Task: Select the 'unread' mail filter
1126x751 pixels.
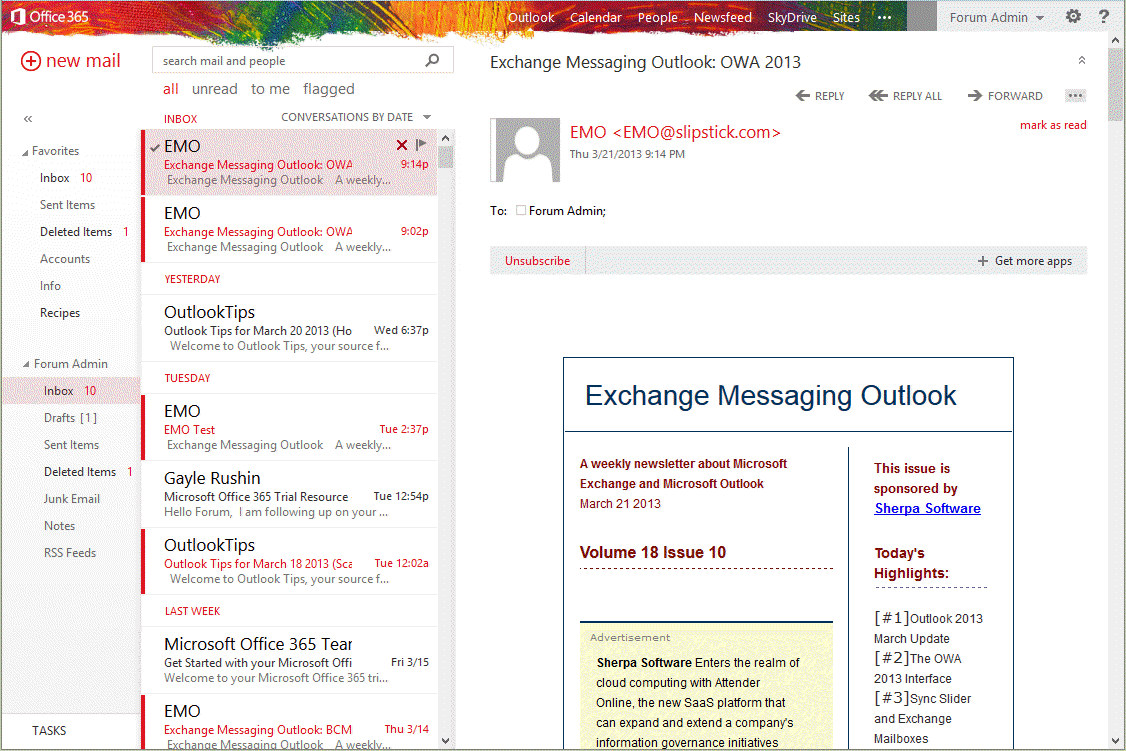Action: click(214, 89)
